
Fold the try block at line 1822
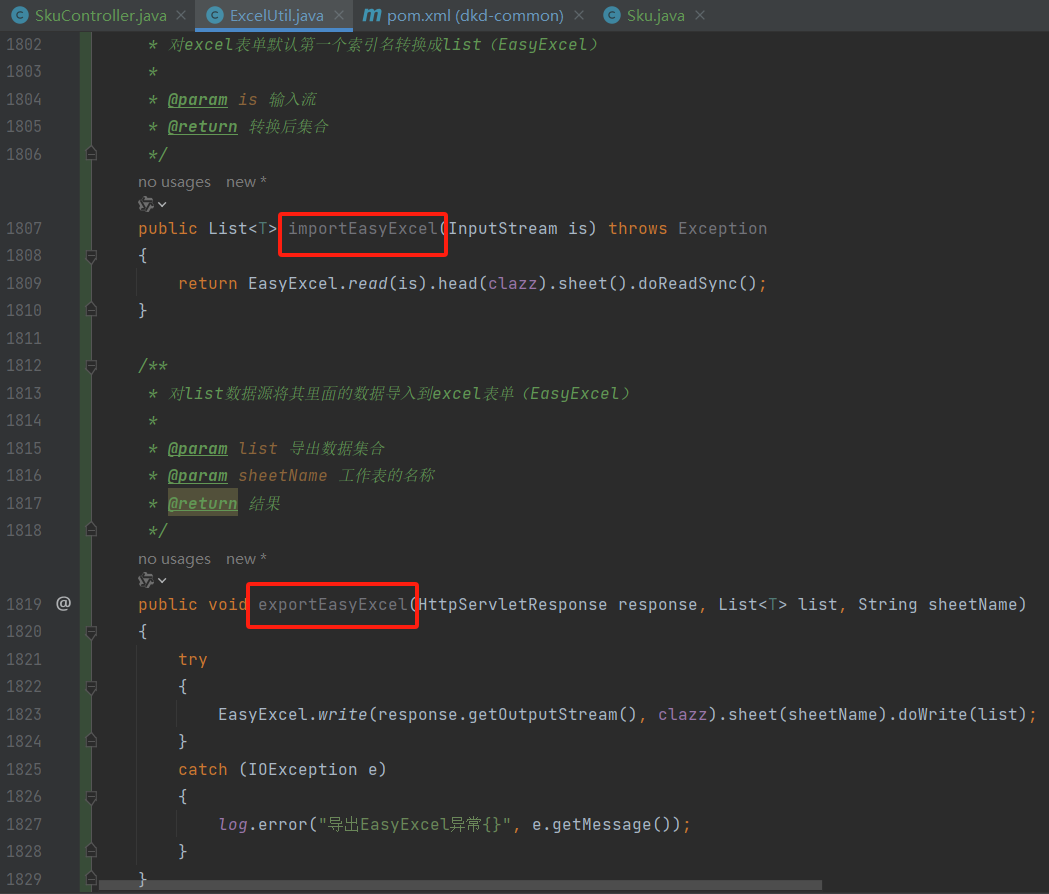click(92, 687)
